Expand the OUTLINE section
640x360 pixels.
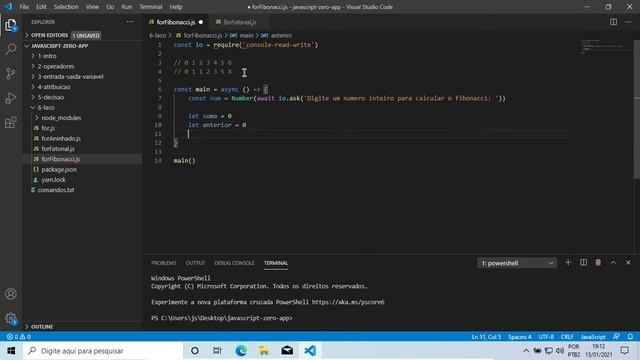point(82,327)
